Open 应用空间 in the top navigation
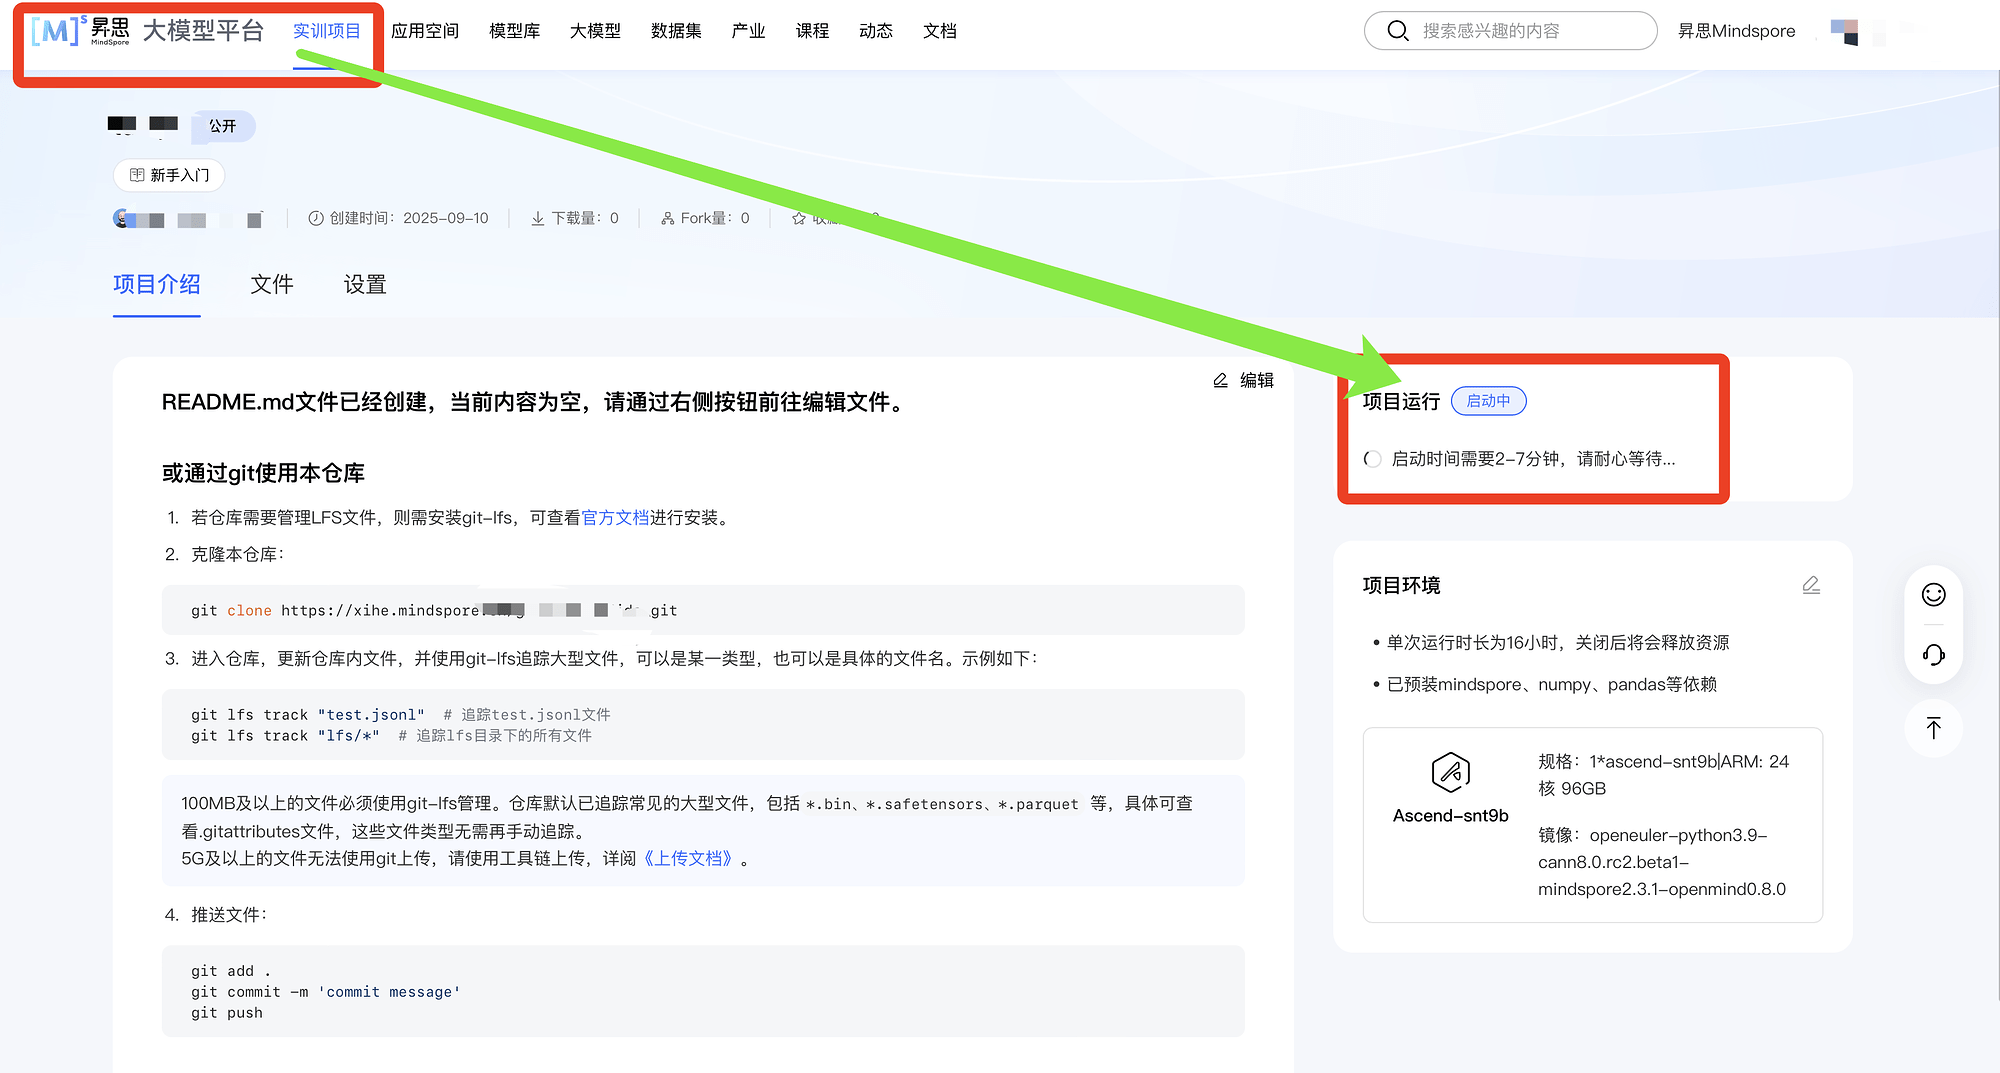 coord(425,31)
